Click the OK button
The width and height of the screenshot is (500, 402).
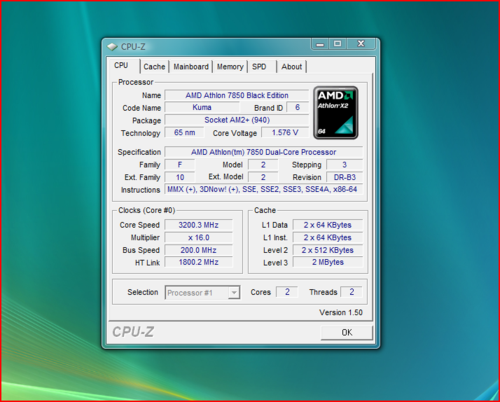click(347, 332)
